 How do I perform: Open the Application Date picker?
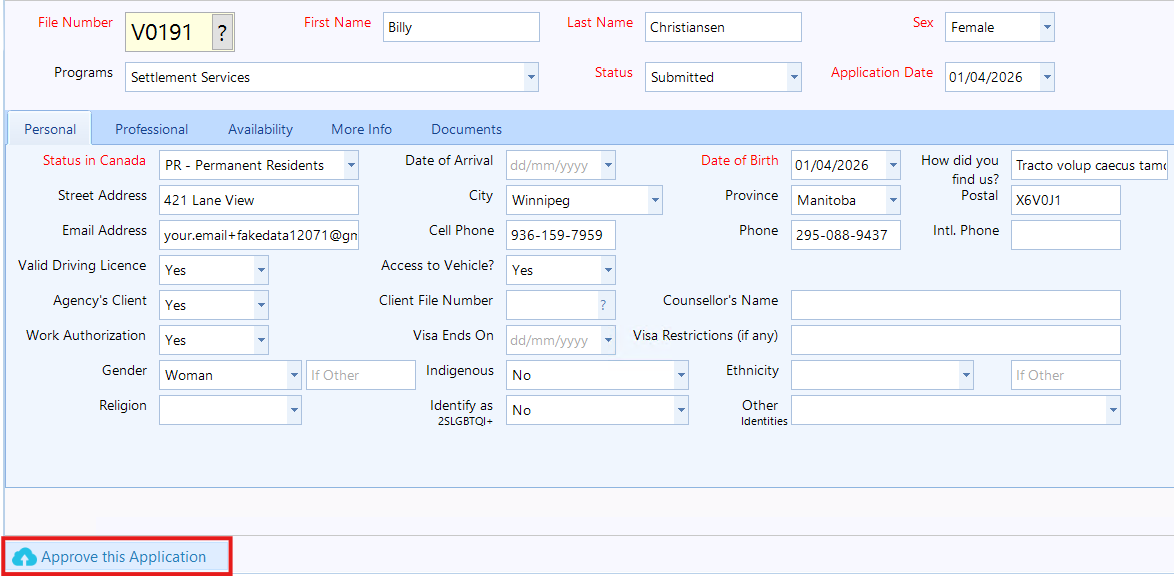[x=1047, y=77]
